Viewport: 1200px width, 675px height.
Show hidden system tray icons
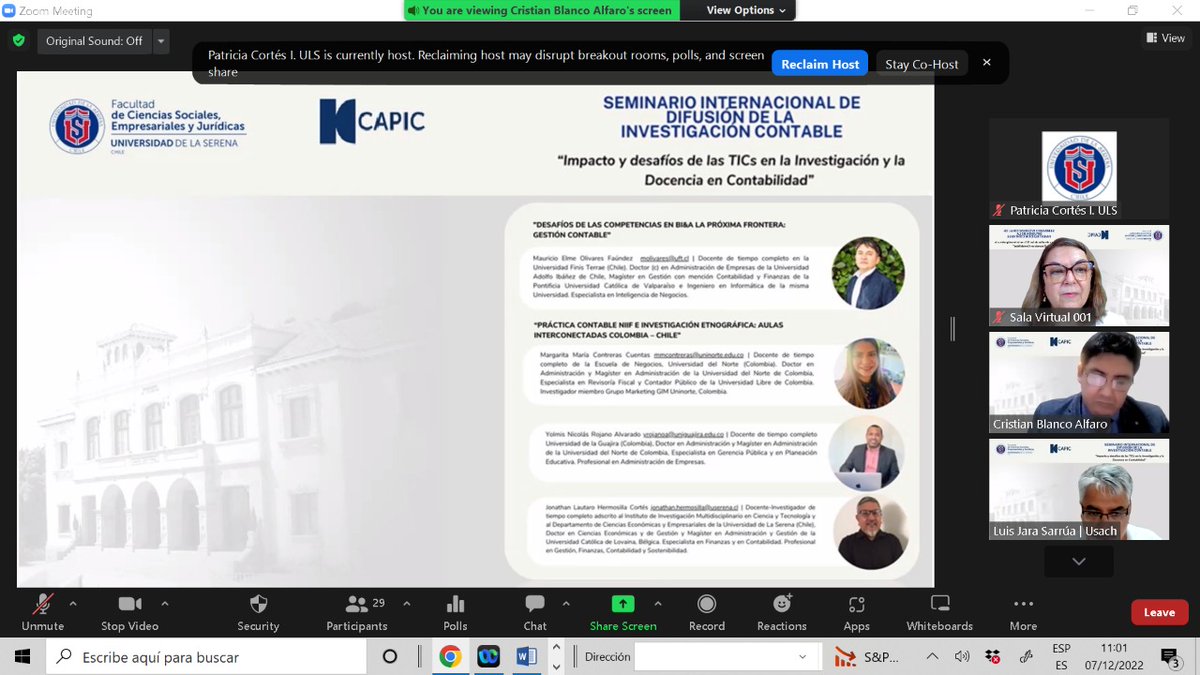click(932, 657)
